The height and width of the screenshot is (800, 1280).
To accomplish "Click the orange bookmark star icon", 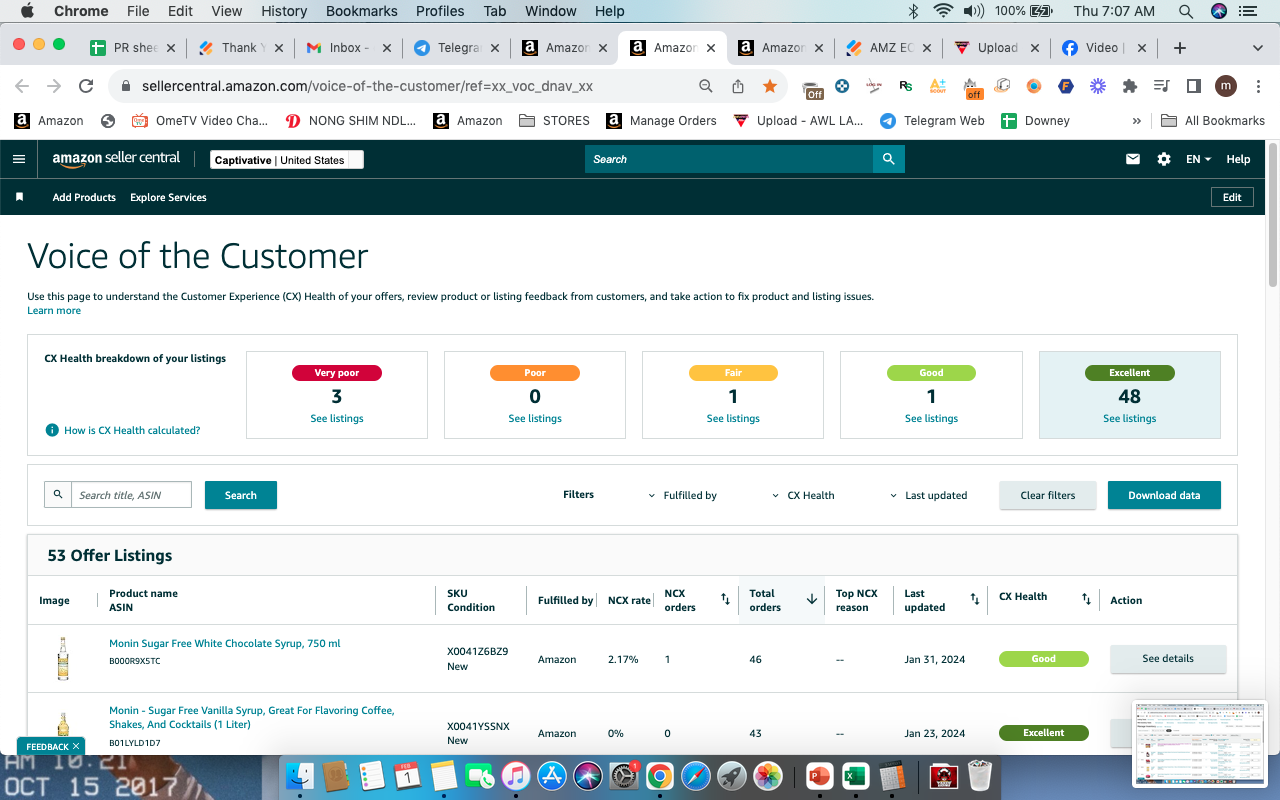I will click(770, 87).
